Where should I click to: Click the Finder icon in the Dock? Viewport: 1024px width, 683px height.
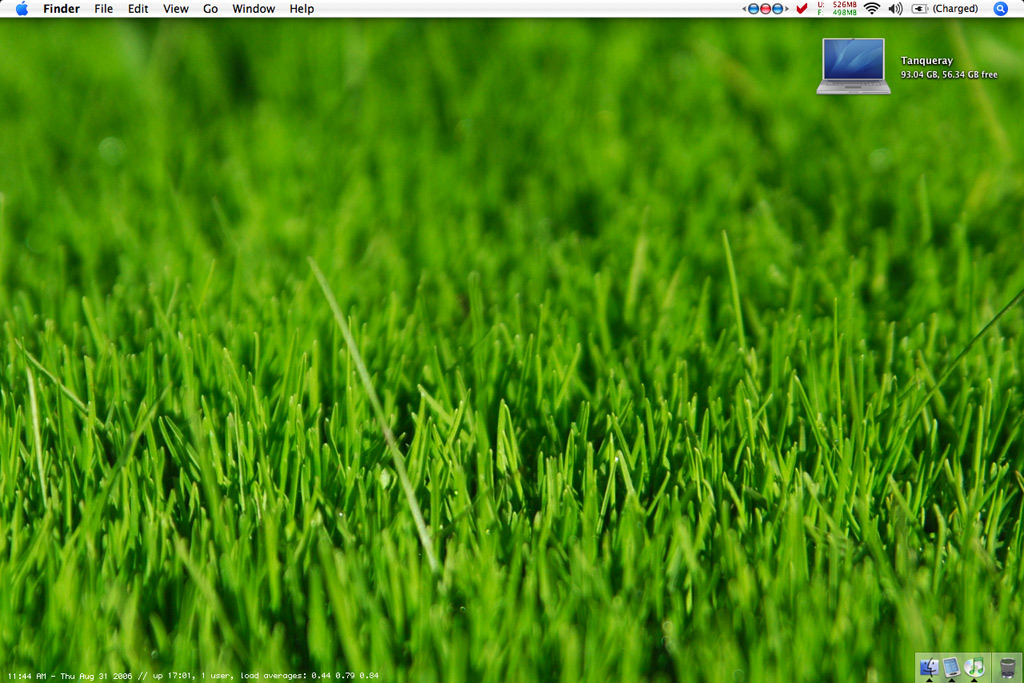929,667
